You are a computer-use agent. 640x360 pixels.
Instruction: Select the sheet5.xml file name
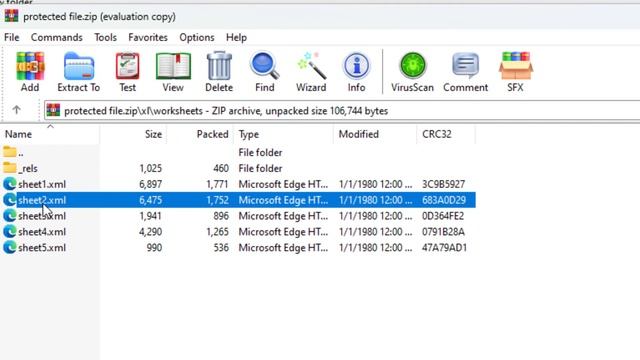coord(42,248)
